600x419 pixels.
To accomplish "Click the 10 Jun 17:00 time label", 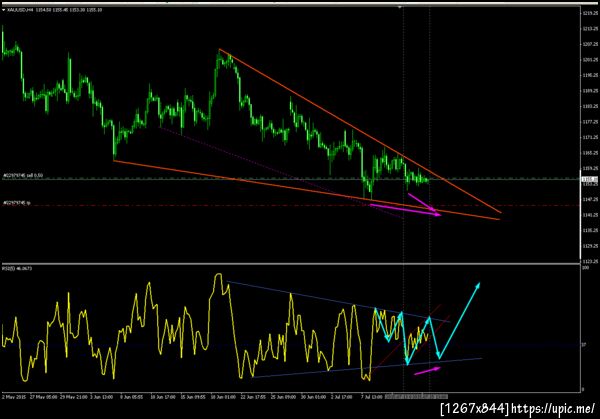I will pos(163,397).
